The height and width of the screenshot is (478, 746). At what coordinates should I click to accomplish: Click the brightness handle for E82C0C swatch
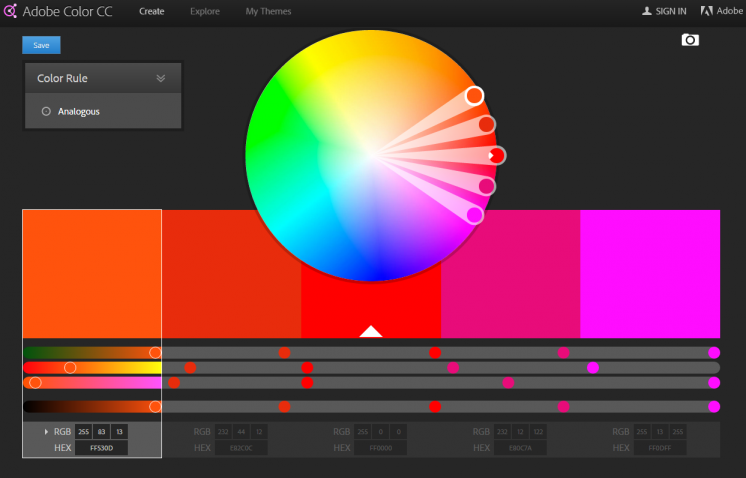point(285,407)
